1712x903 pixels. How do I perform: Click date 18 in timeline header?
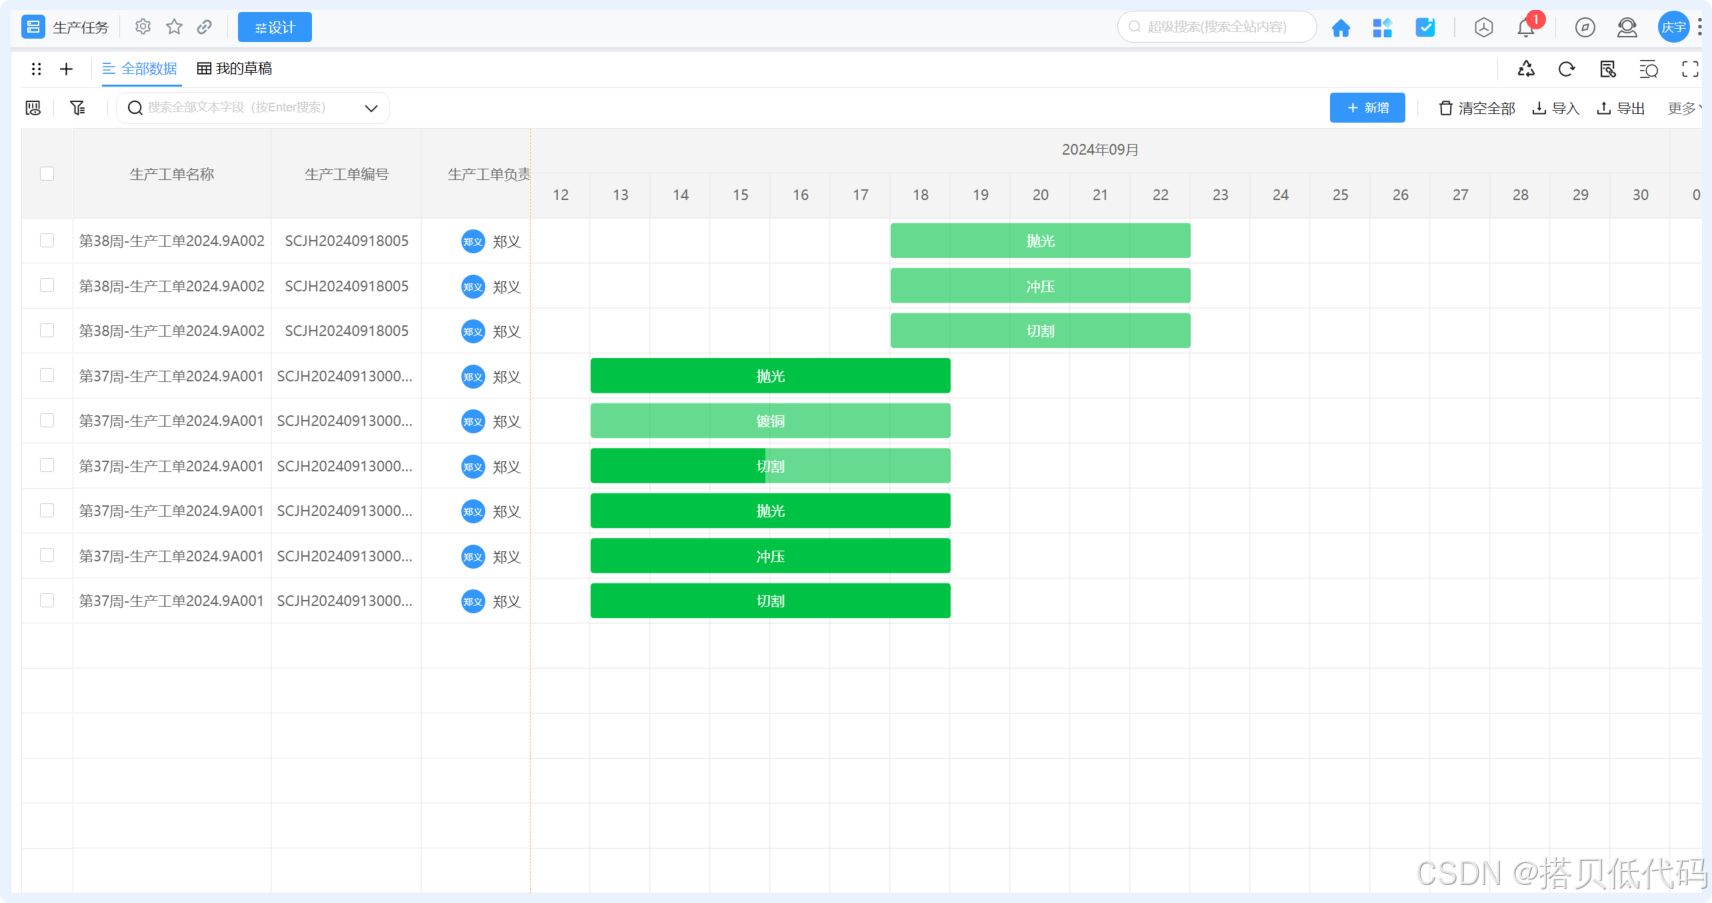point(920,195)
